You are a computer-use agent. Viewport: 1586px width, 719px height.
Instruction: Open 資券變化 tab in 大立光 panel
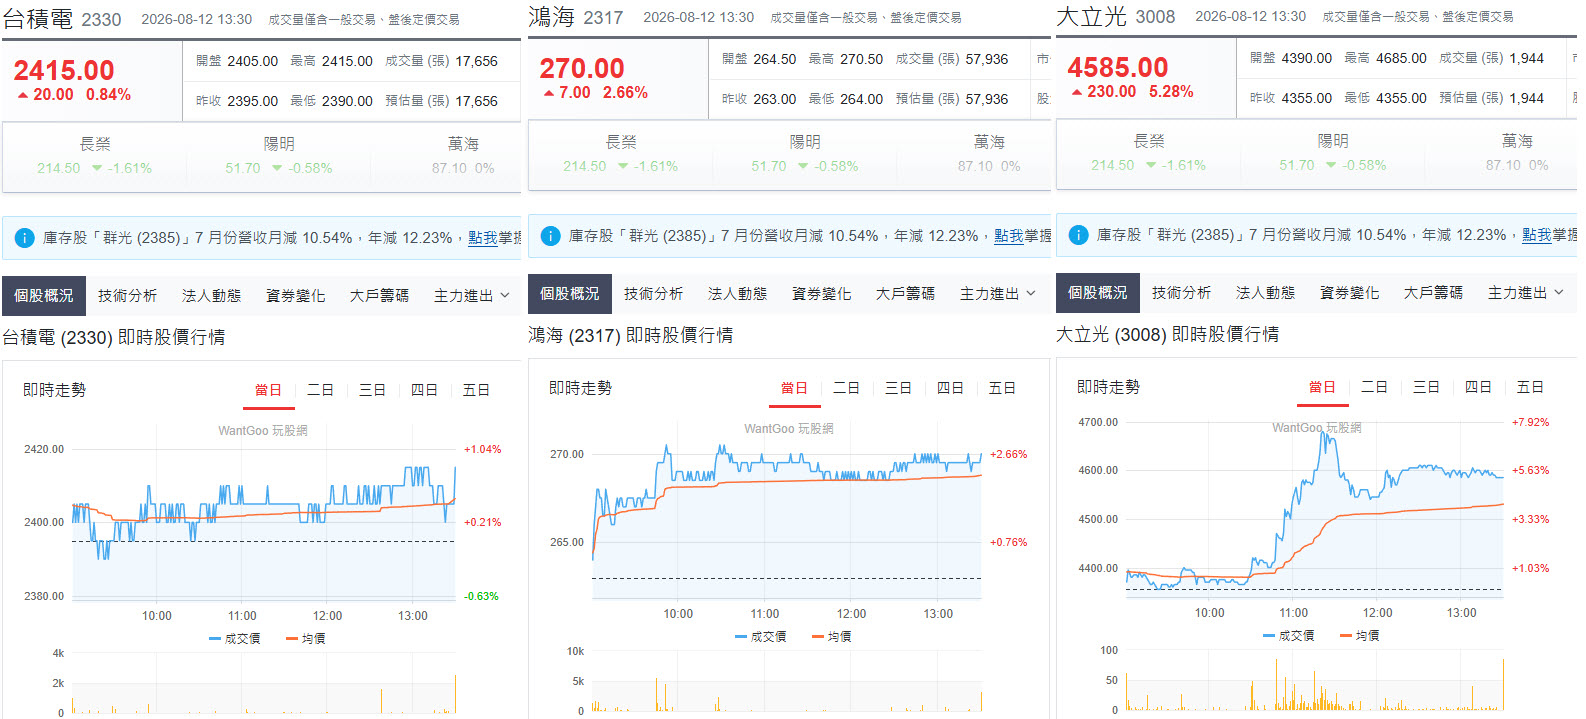tap(1349, 293)
